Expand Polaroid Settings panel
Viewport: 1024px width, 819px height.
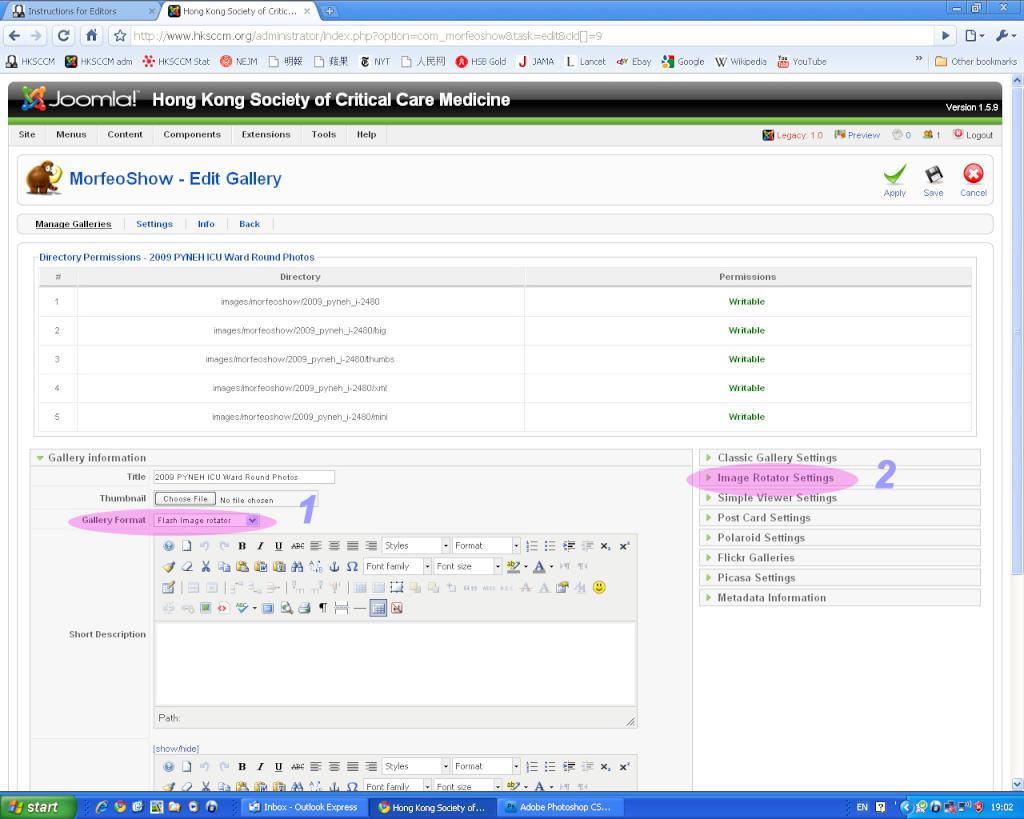[x=840, y=538]
